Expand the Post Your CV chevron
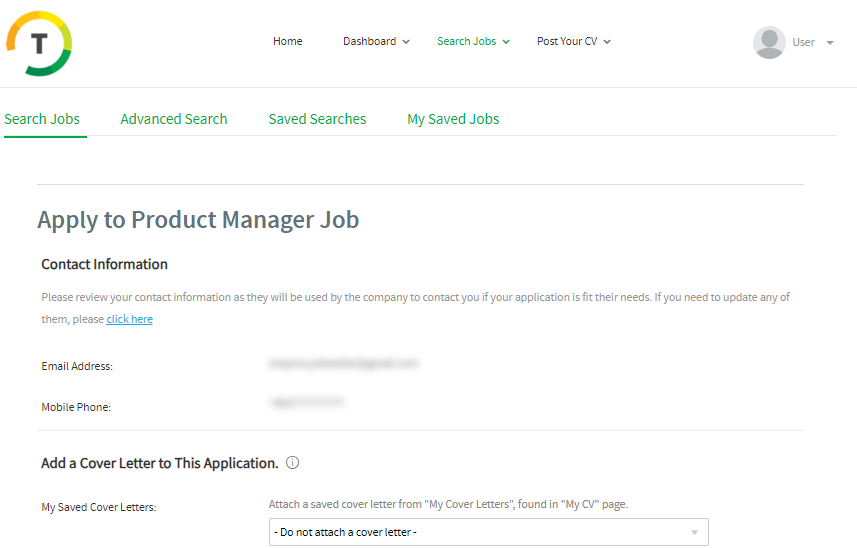The width and height of the screenshot is (857, 548). (x=607, y=42)
